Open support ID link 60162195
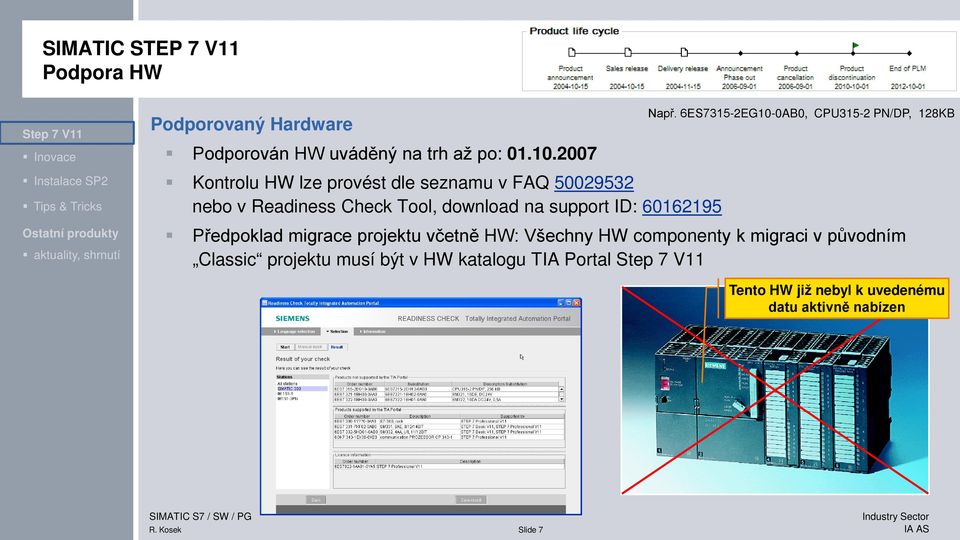The image size is (960, 540). [x=681, y=206]
